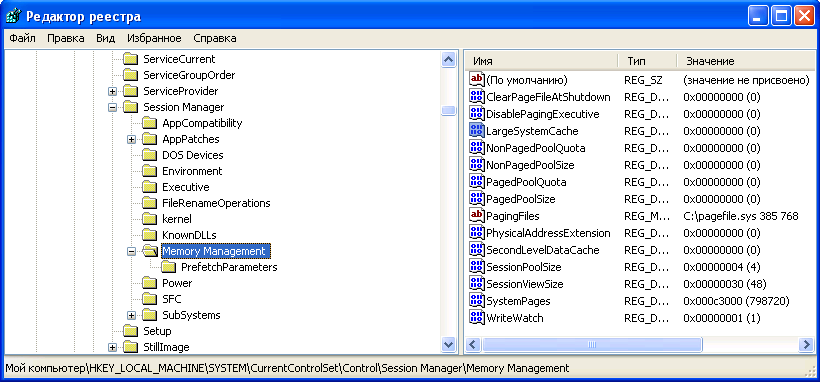This screenshot has width=820, height=382.
Task: Click the (По умолчанию) string value icon
Action: [x=476, y=80]
